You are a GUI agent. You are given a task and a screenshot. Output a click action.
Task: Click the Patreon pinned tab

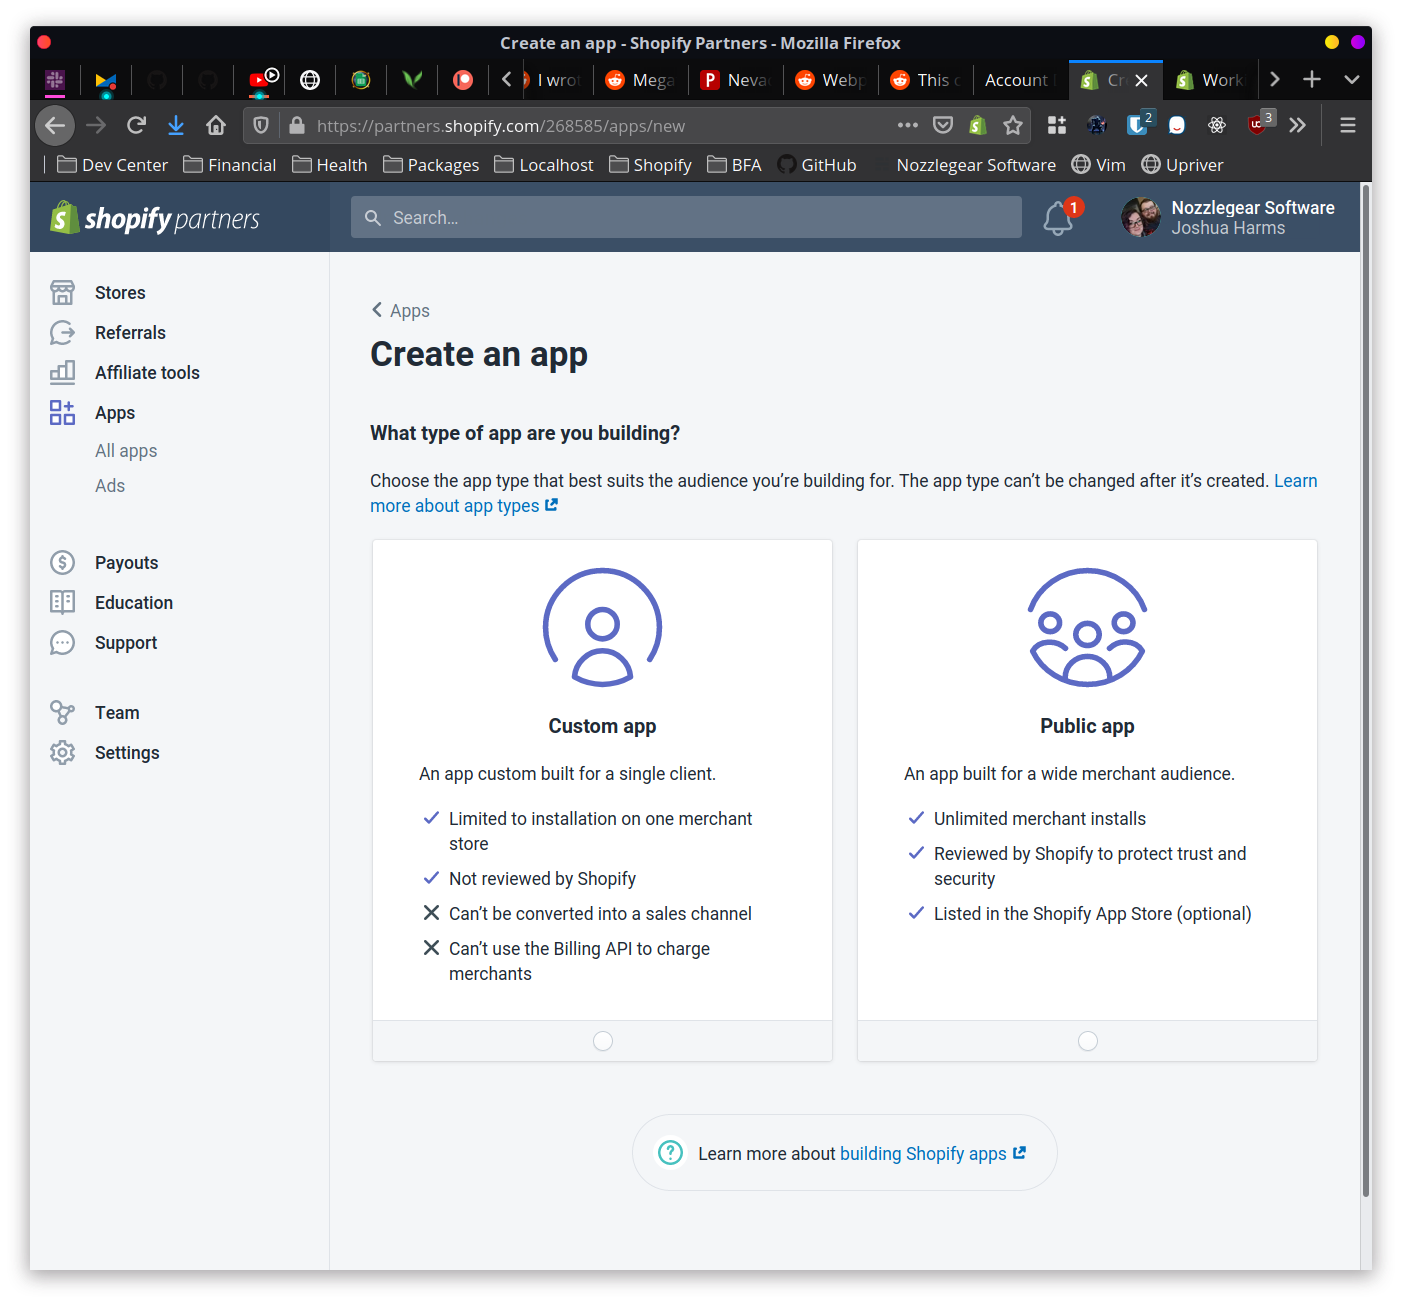tap(463, 80)
